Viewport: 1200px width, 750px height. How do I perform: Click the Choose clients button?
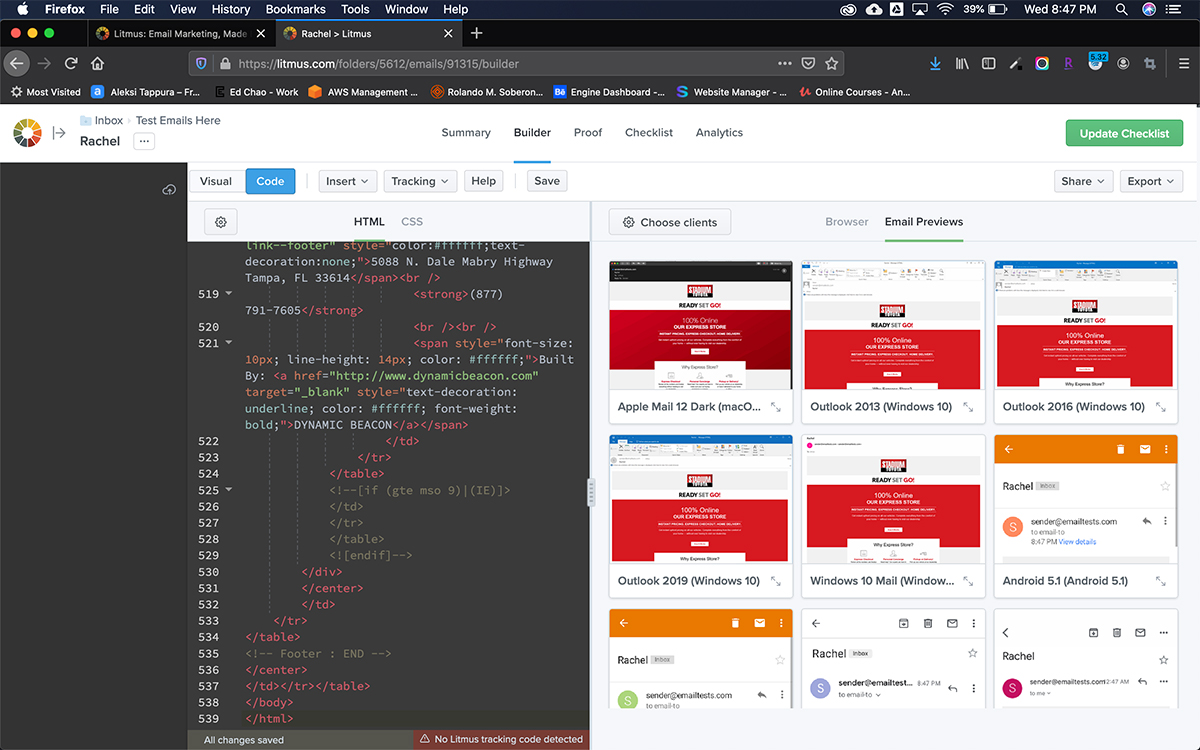(x=670, y=222)
